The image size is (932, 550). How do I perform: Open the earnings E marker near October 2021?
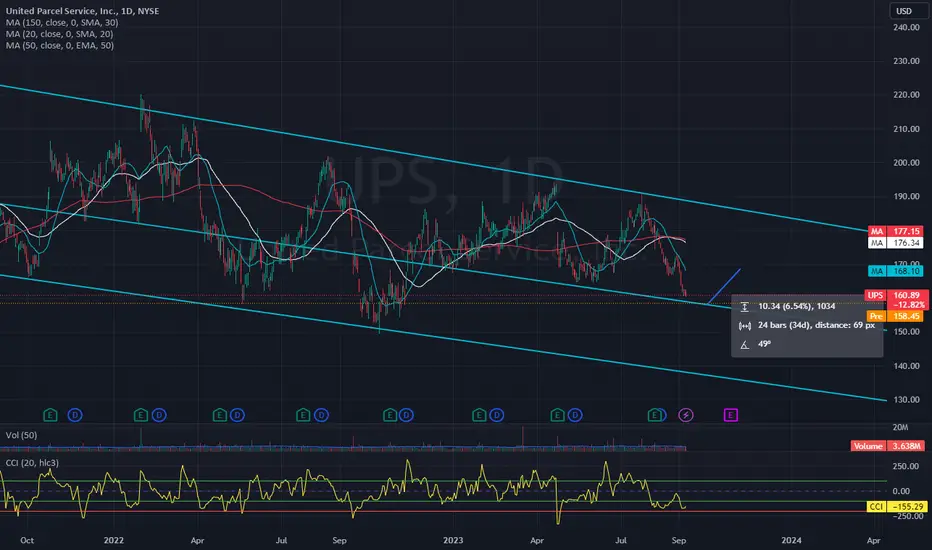tap(51, 415)
